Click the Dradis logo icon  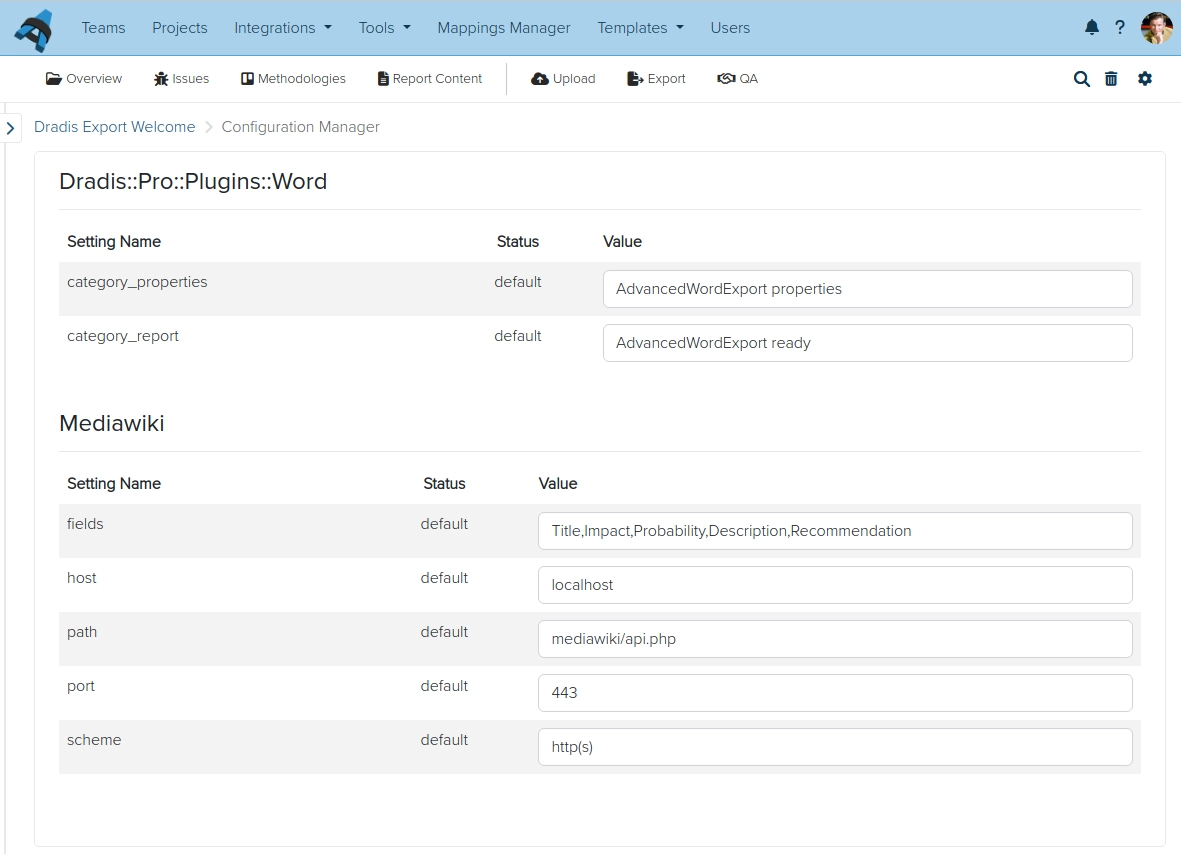[34, 30]
